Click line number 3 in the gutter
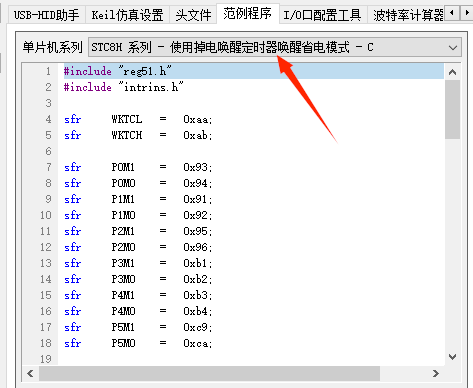This screenshot has width=473, height=388. 48,103
